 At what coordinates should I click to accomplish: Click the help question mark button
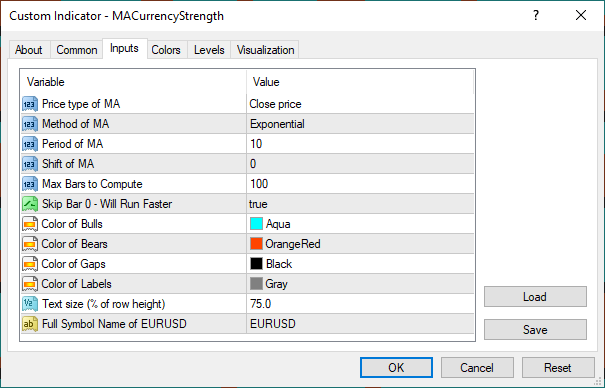(536, 15)
